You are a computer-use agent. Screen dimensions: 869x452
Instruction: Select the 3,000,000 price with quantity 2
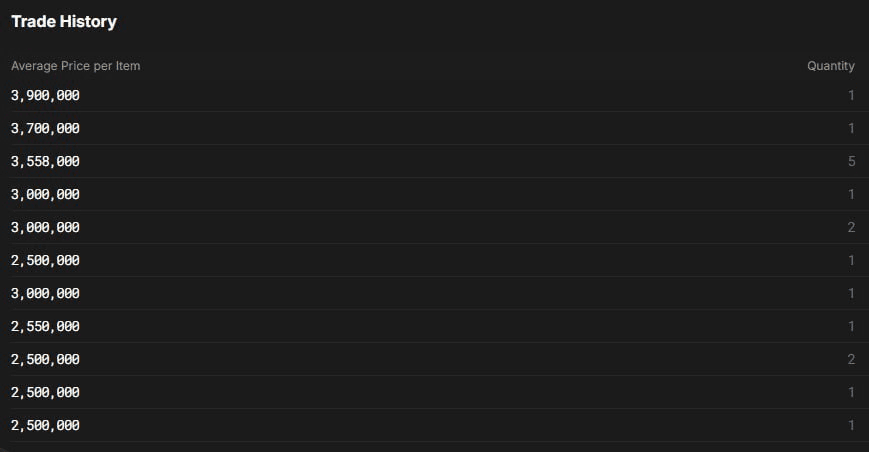coord(45,227)
